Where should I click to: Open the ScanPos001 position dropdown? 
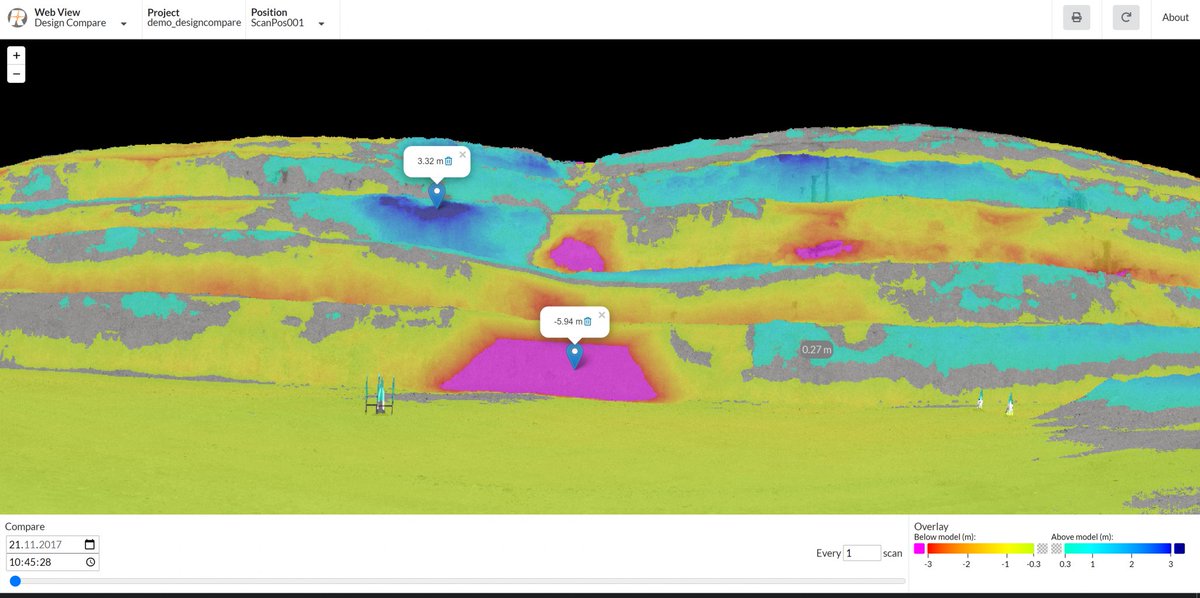[320, 21]
